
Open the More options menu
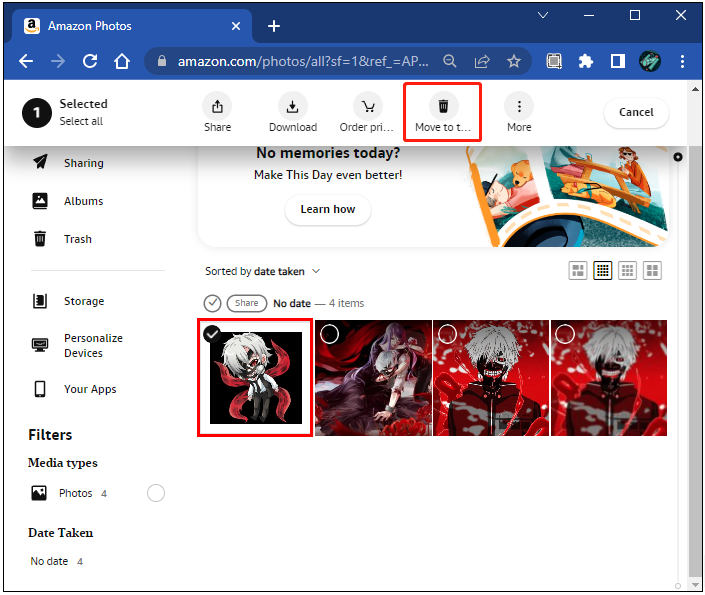[518, 106]
